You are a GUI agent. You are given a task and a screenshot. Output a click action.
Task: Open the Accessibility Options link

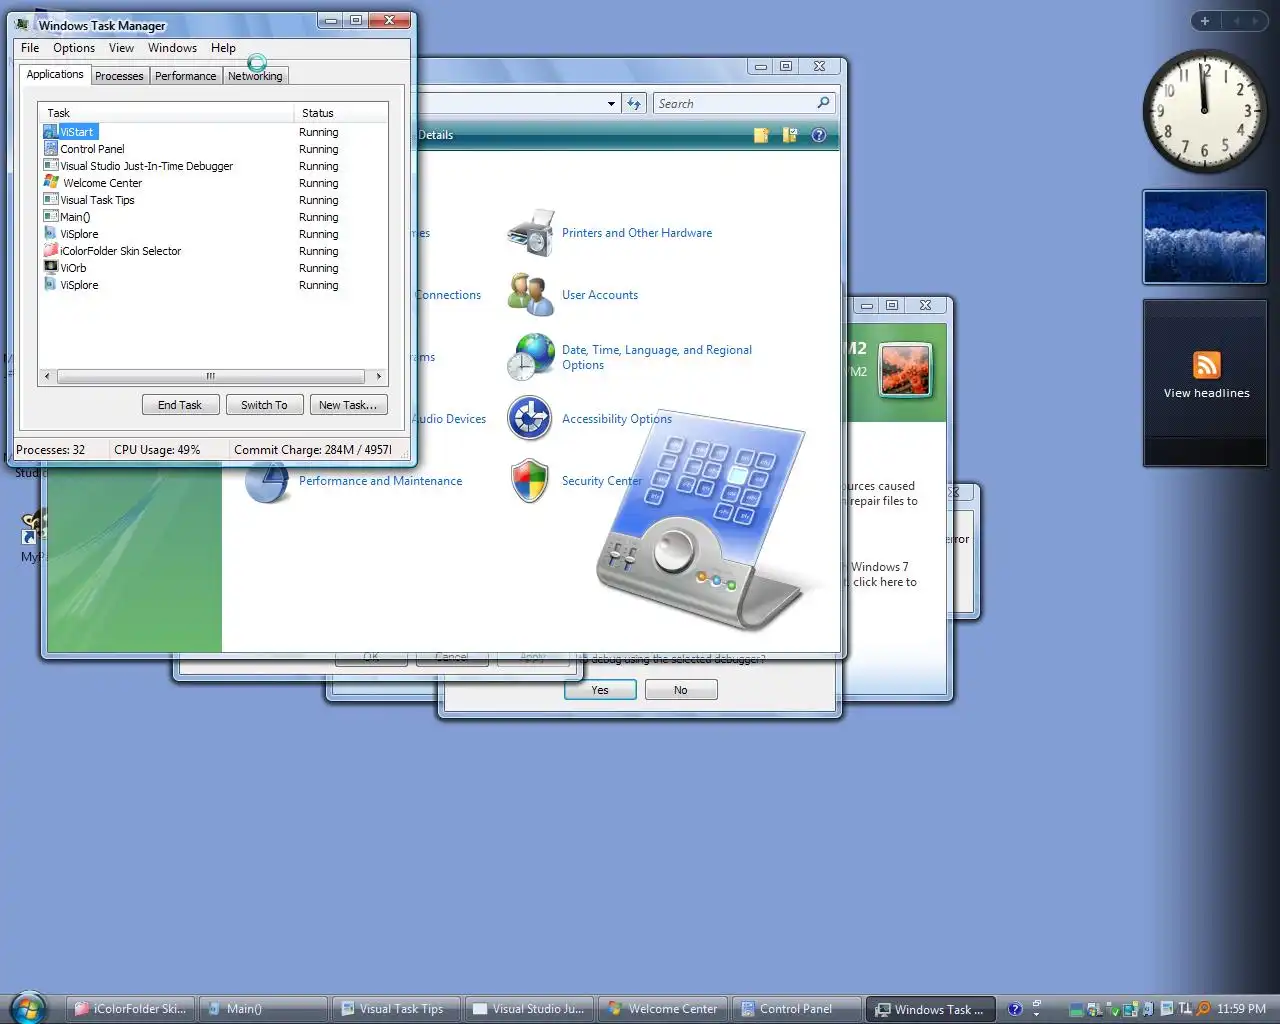617,419
